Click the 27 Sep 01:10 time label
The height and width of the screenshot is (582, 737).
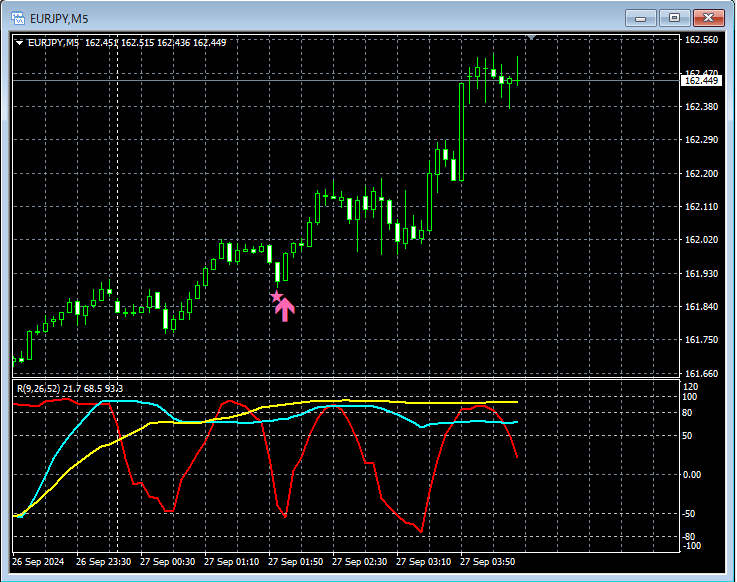(x=231, y=562)
